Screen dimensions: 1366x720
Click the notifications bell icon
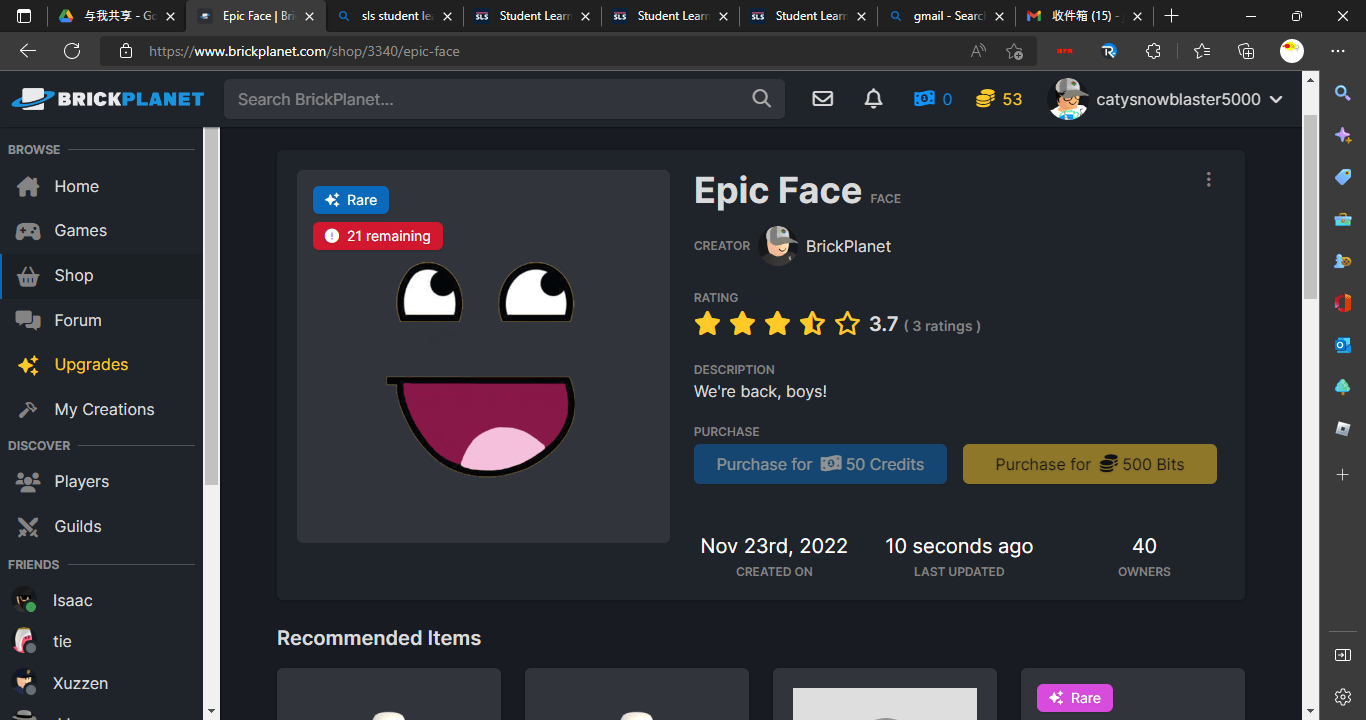(x=873, y=99)
